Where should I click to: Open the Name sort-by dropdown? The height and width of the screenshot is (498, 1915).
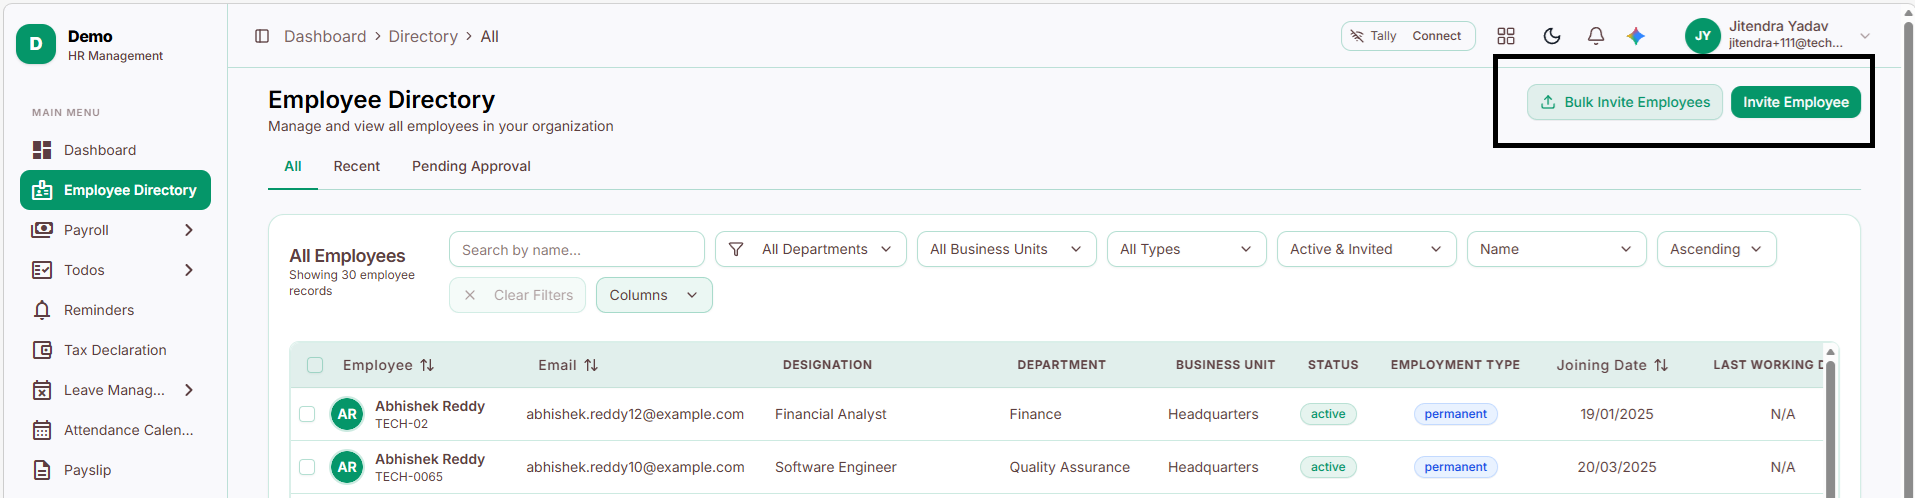[1557, 249]
